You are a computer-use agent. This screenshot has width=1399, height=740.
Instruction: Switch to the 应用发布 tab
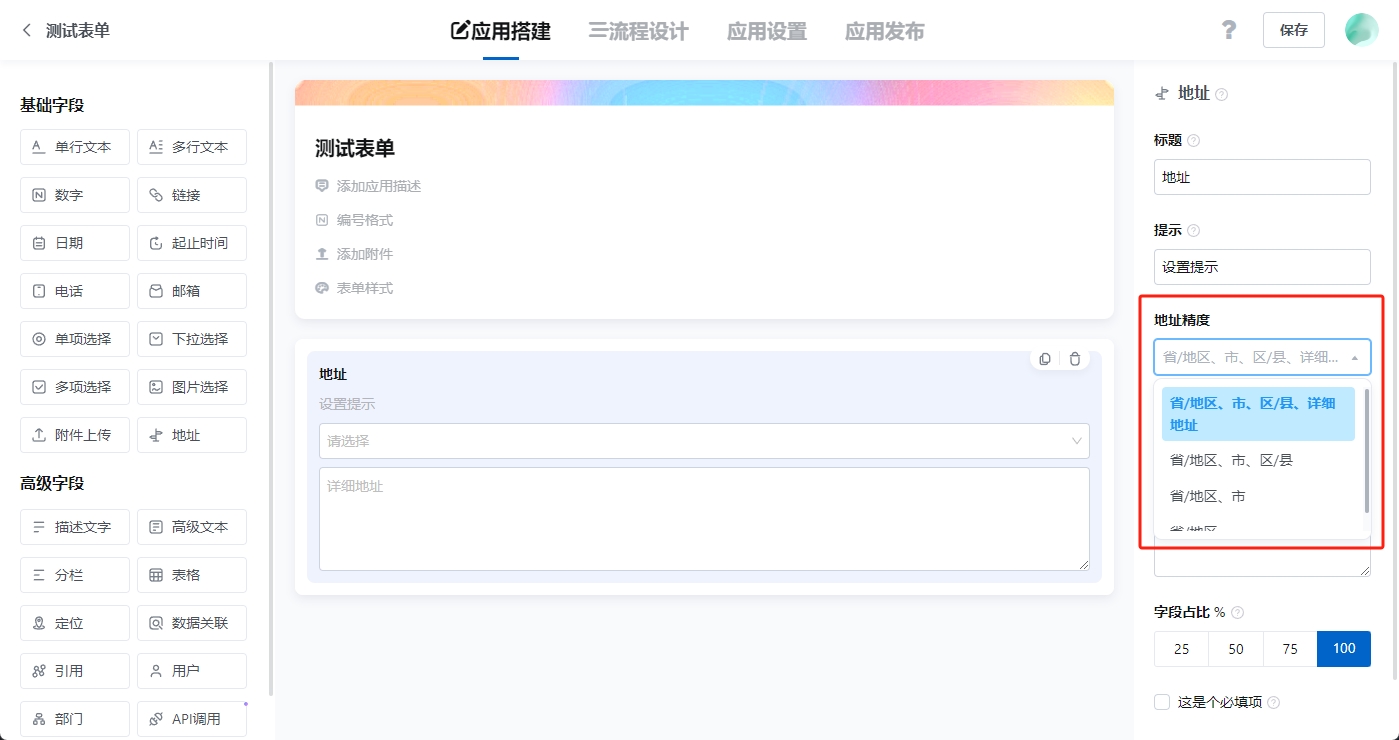tap(884, 31)
